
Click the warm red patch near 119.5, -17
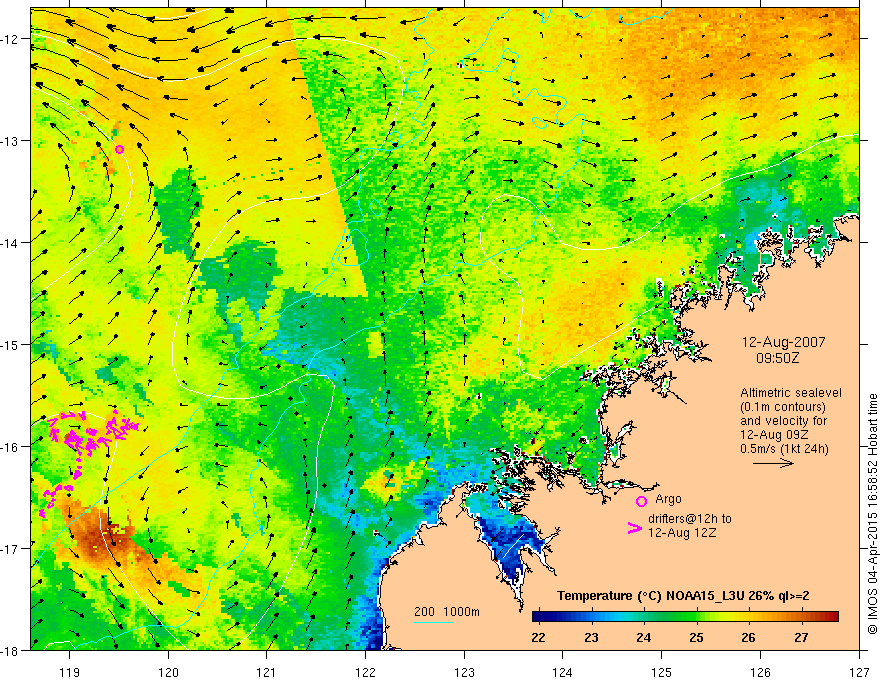coord(107,537)
